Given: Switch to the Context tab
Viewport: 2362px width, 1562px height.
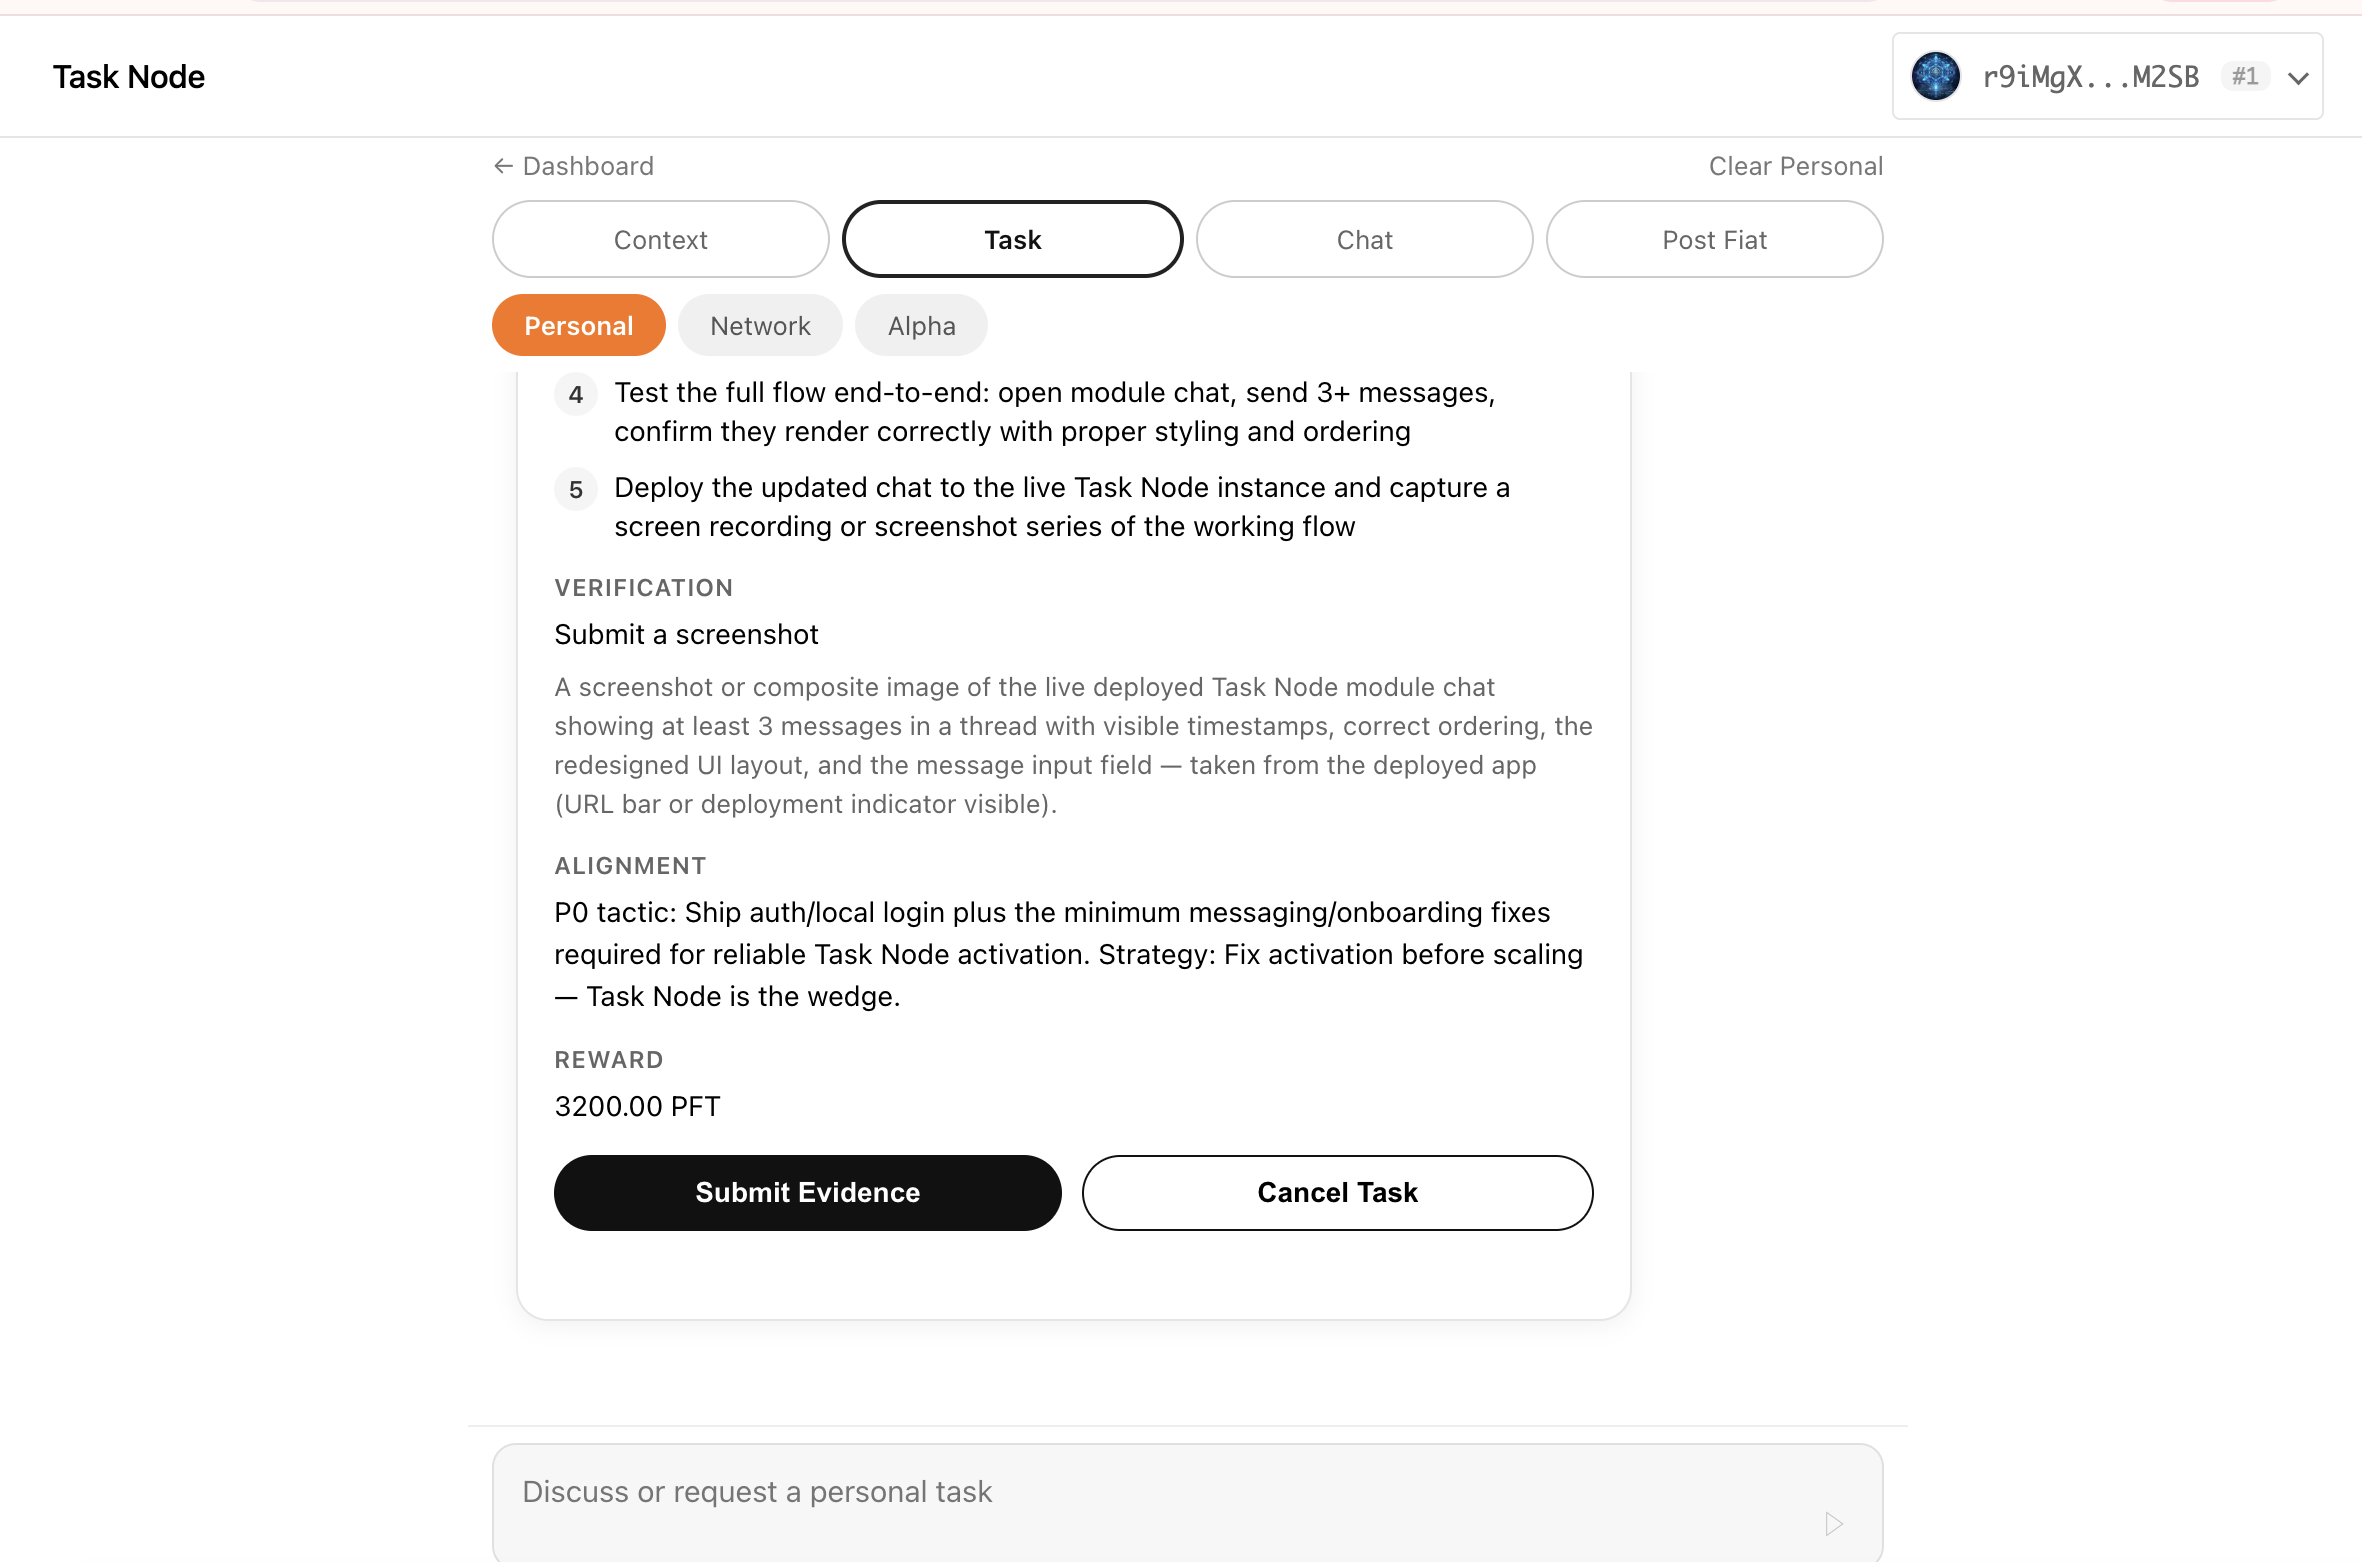Looking at the screenshot, I should click(660, 239).
